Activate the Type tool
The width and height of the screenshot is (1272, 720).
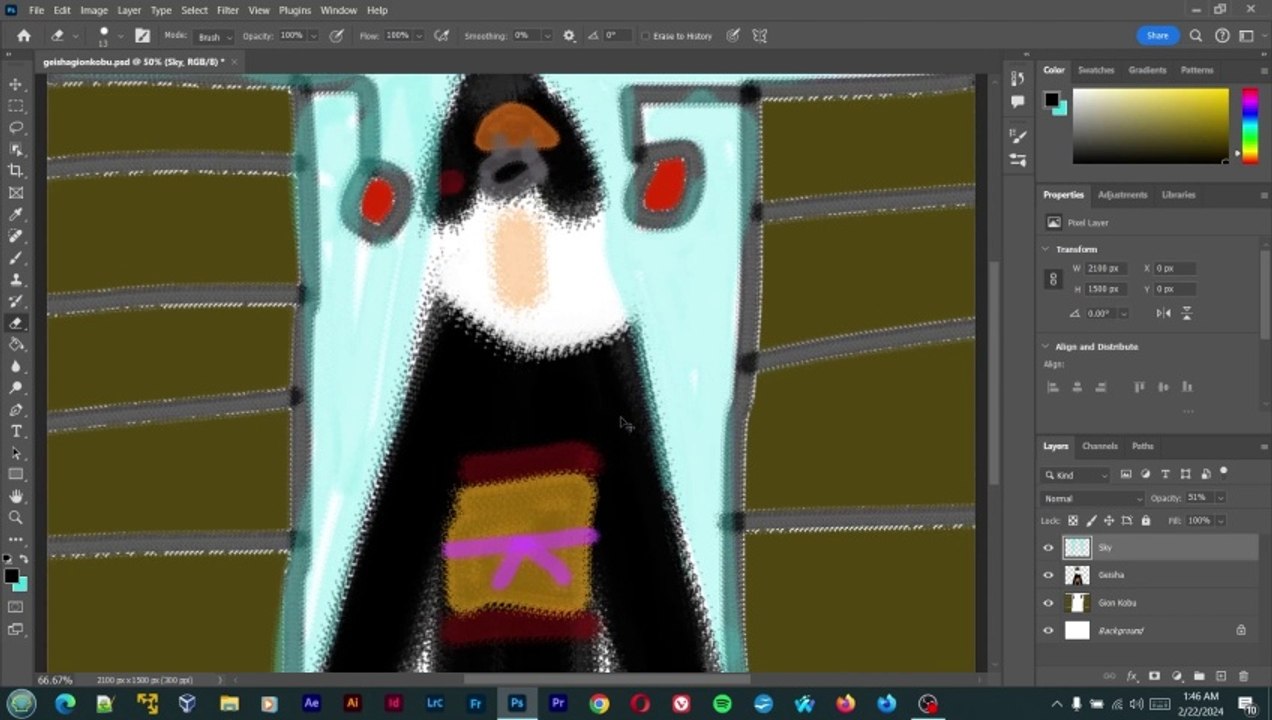(16, 431)
